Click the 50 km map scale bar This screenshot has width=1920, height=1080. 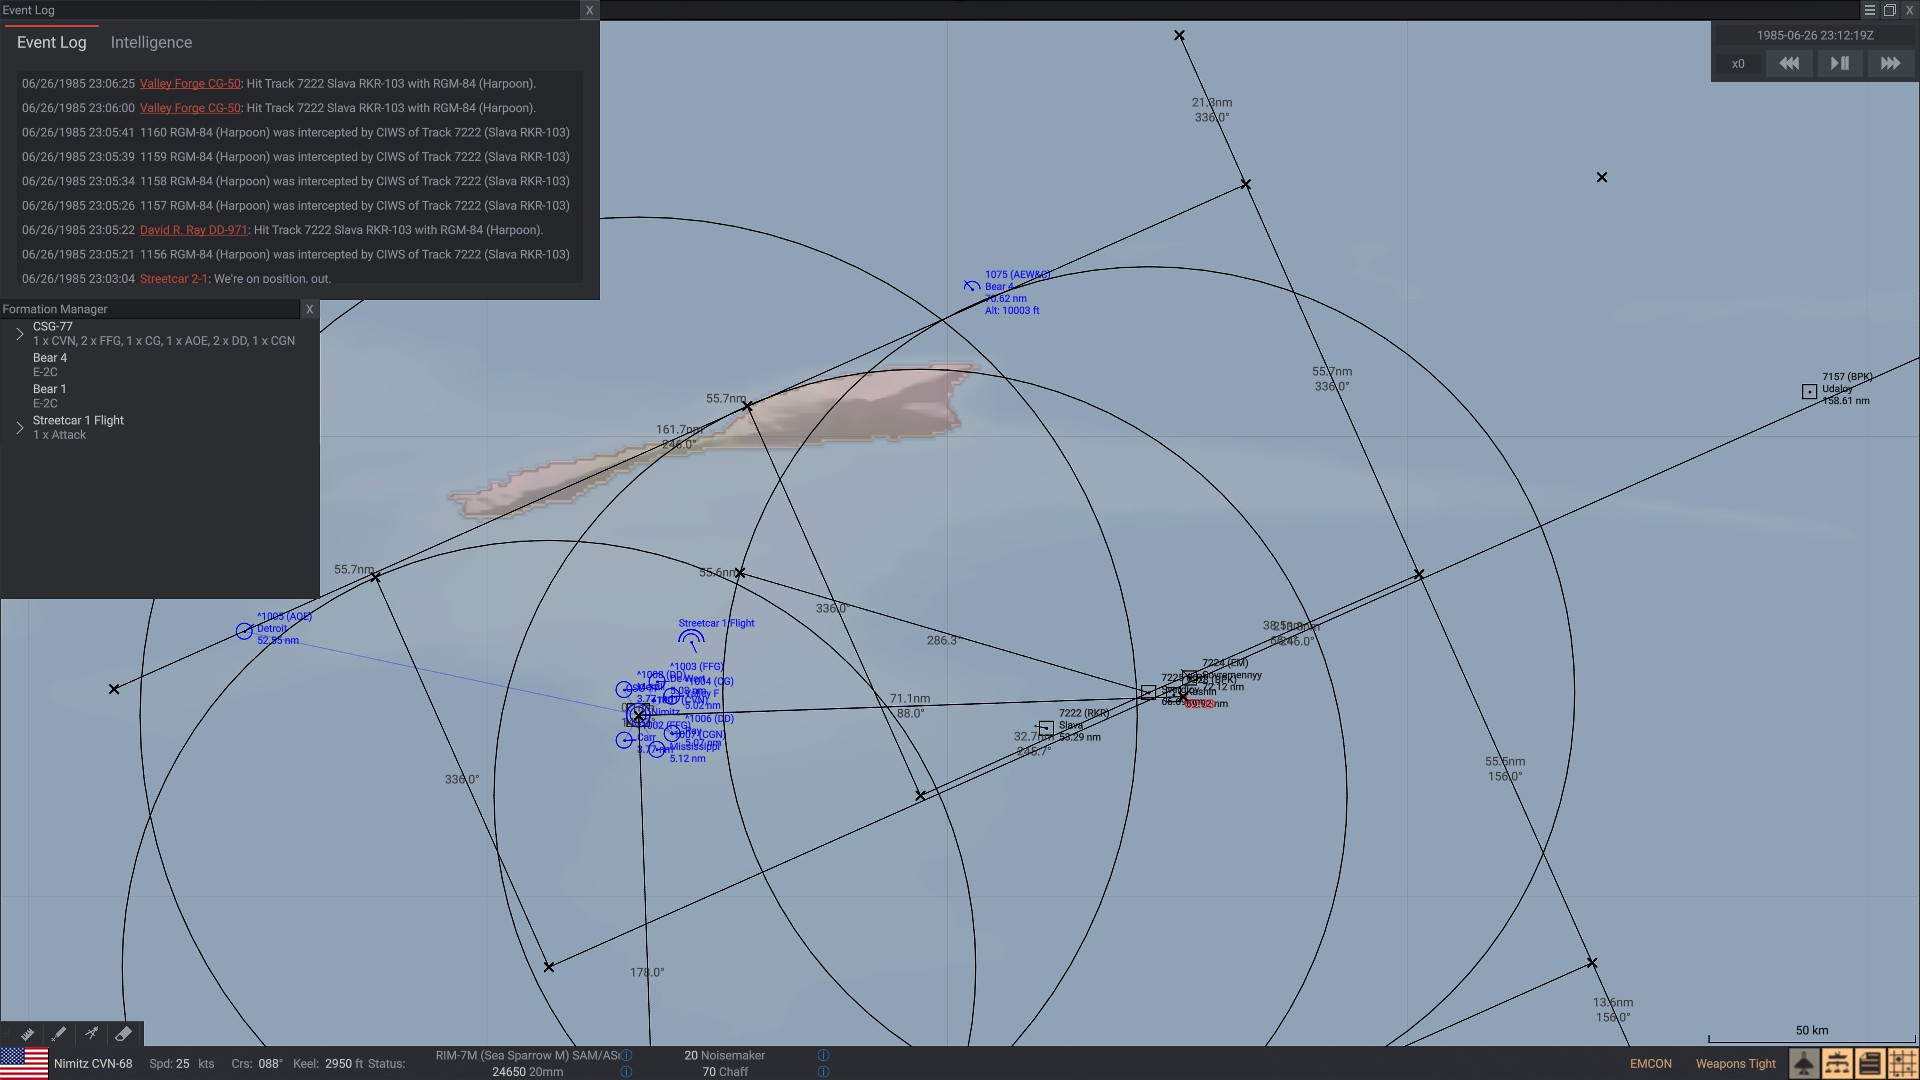1811,1033
